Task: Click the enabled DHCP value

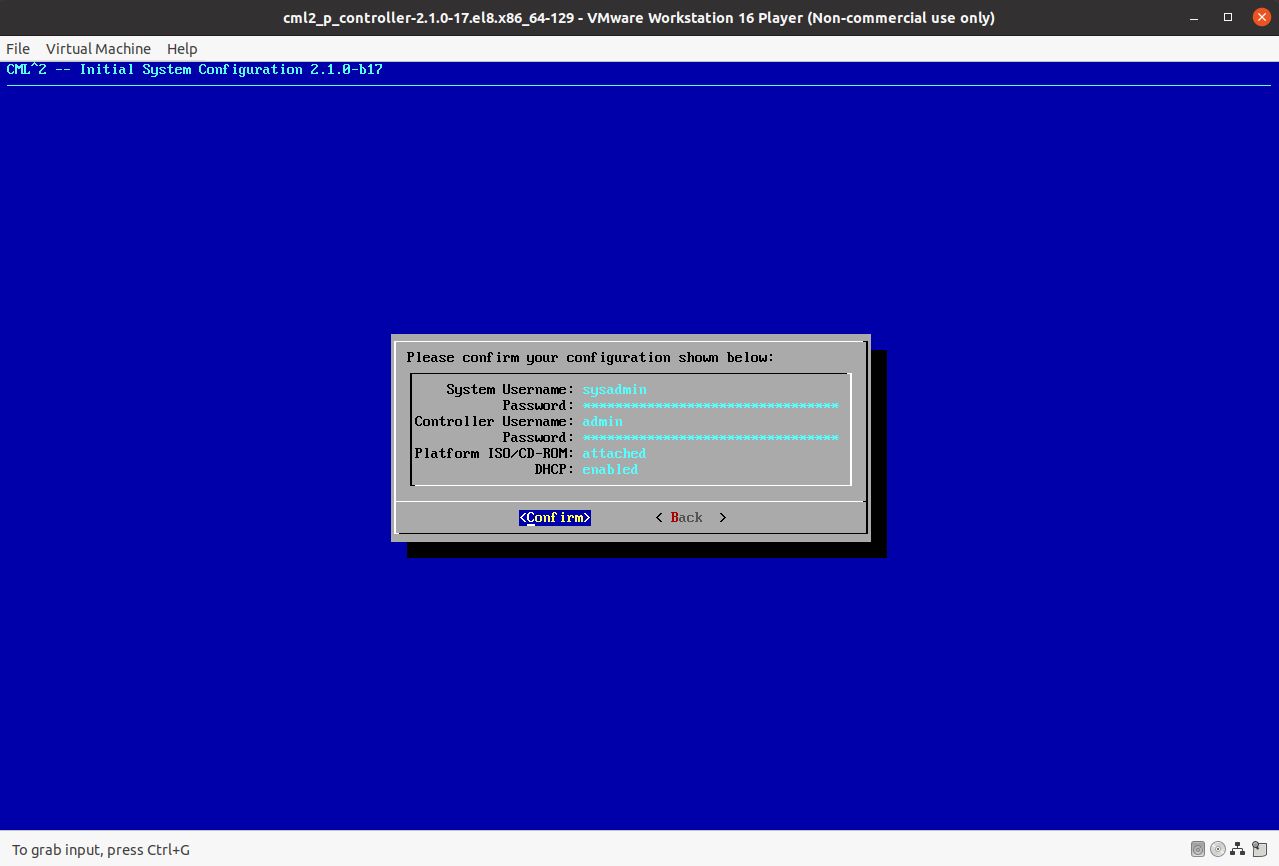Action: tap(610, 469)
